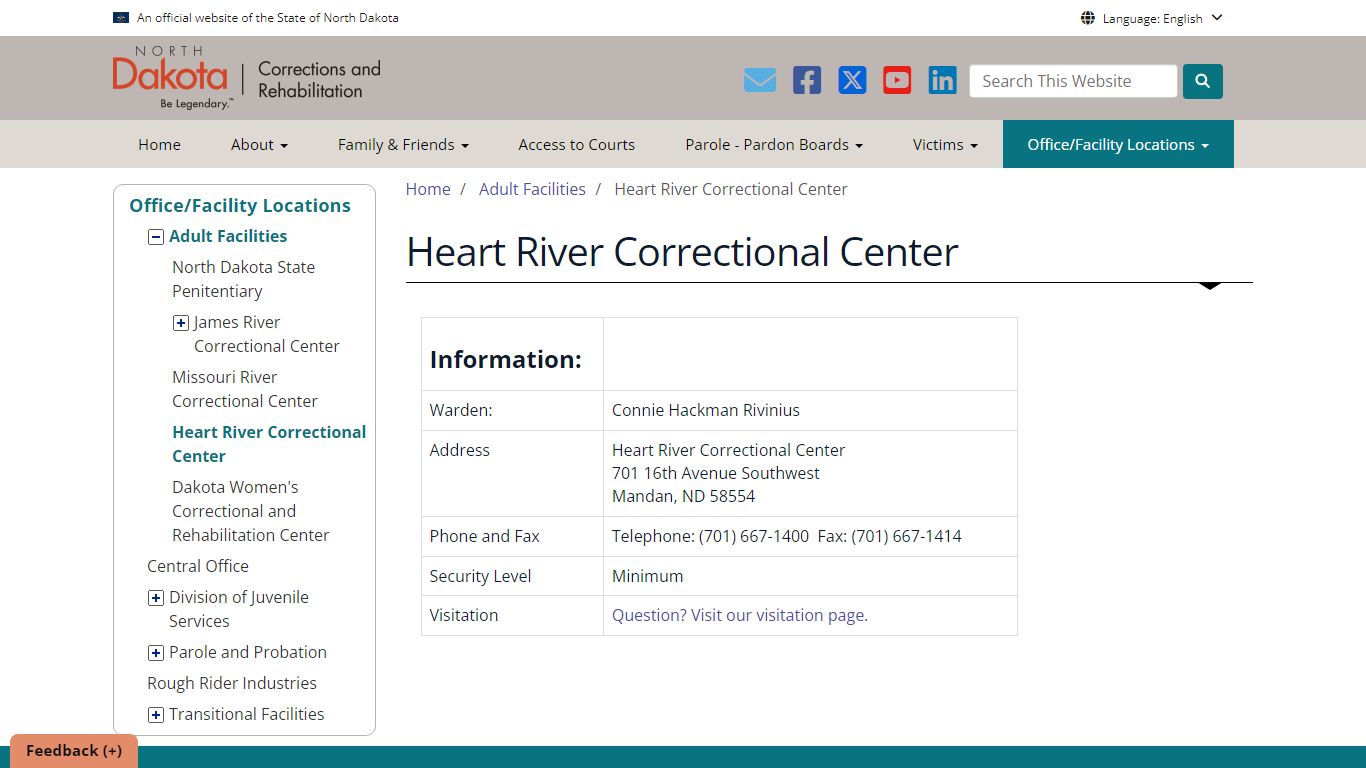Click Corrections and Rehabilitation site title
Viewport: 1366px width, 768px height.
(319, 79)
